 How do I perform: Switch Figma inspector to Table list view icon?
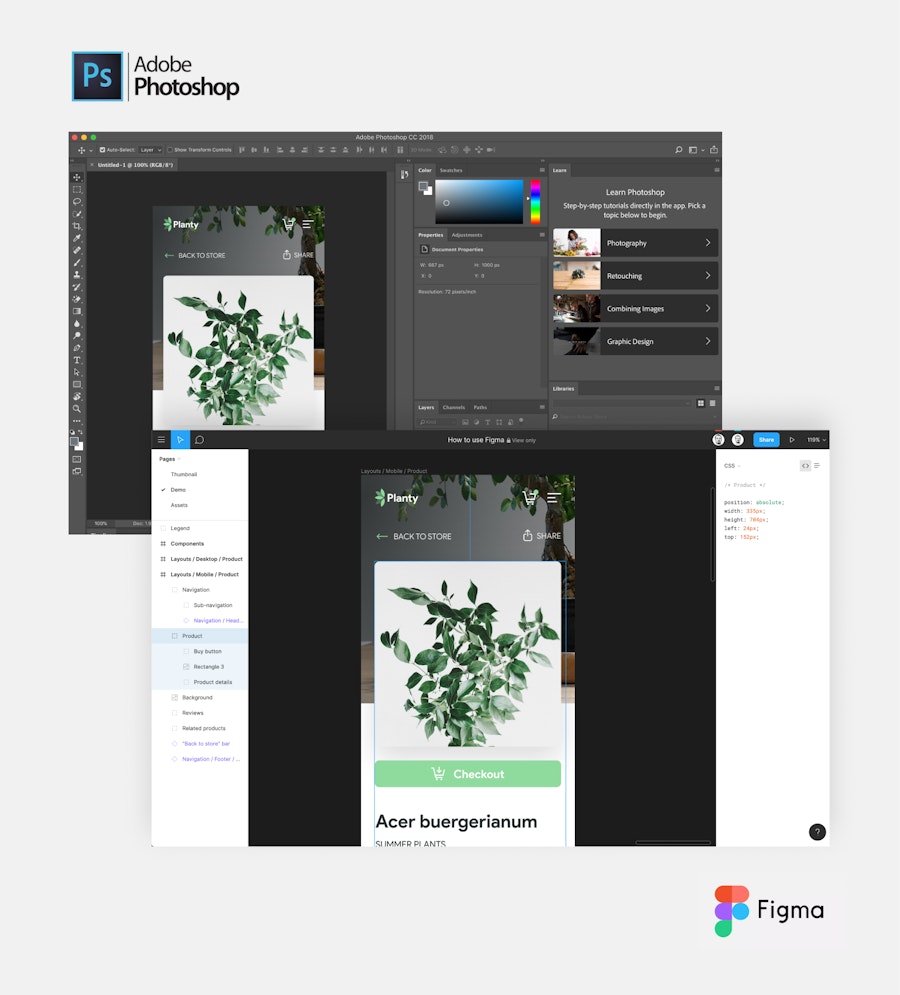pyautogui.click(x=817, y=466)
